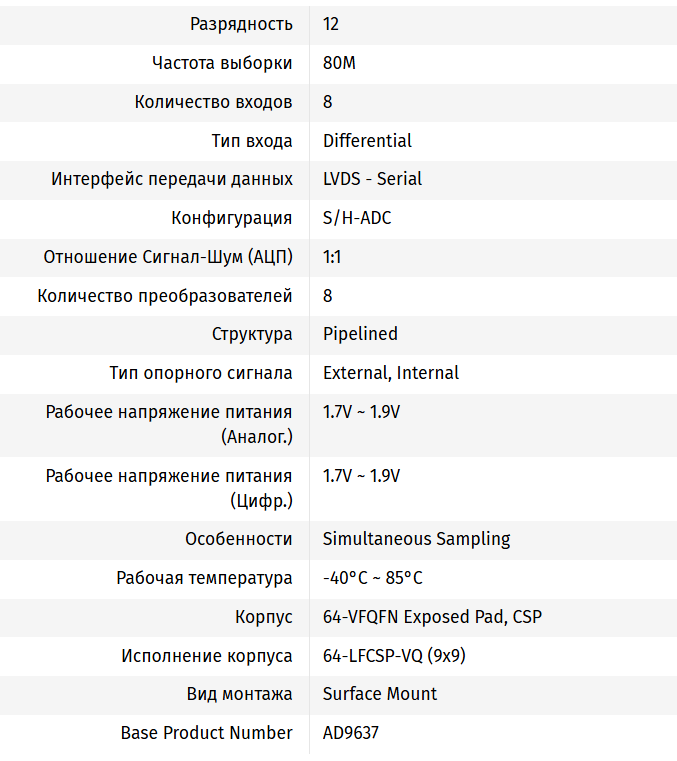Select the "80M" sampling rate value
Viewport: 677px width, 761px height.
coord(339,63)
